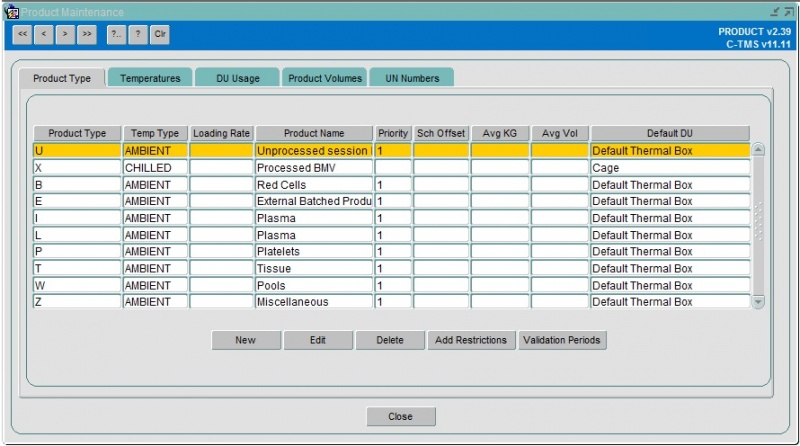Go to next record with > button
This screenshot has height=446, width=800.
(x=65, y=35)
